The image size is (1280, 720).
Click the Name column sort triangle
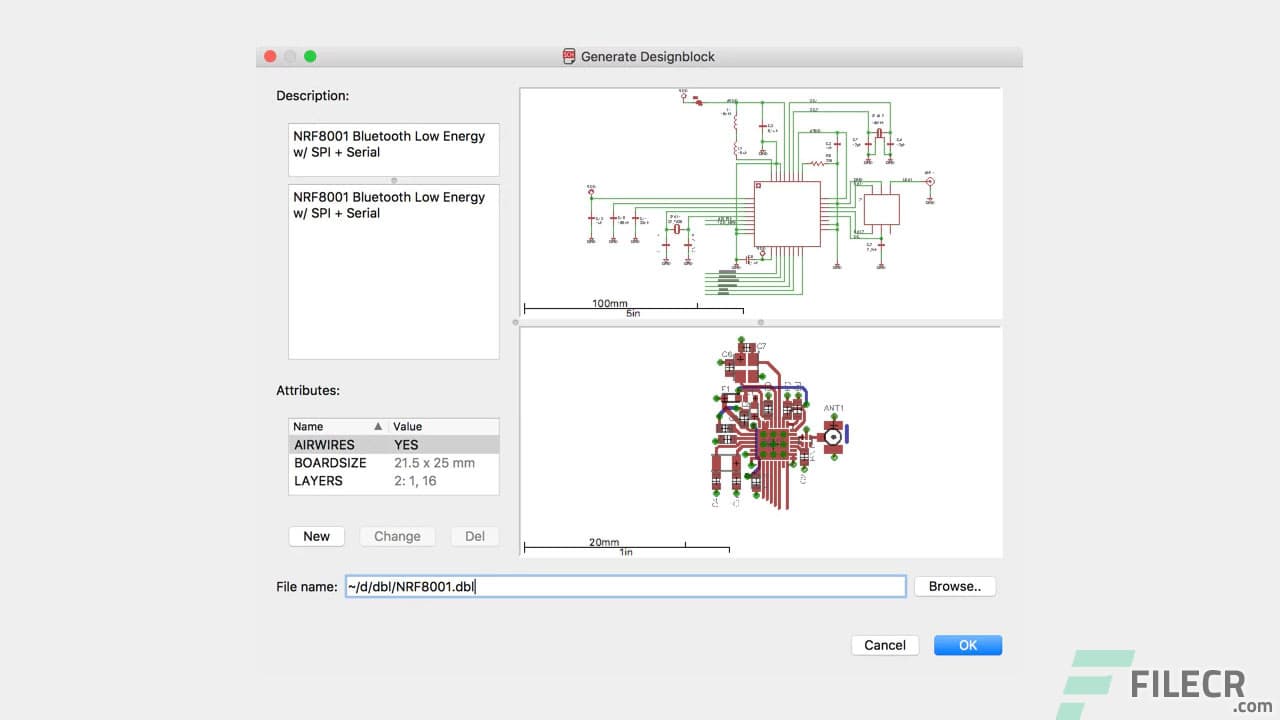tap(380, 426)
